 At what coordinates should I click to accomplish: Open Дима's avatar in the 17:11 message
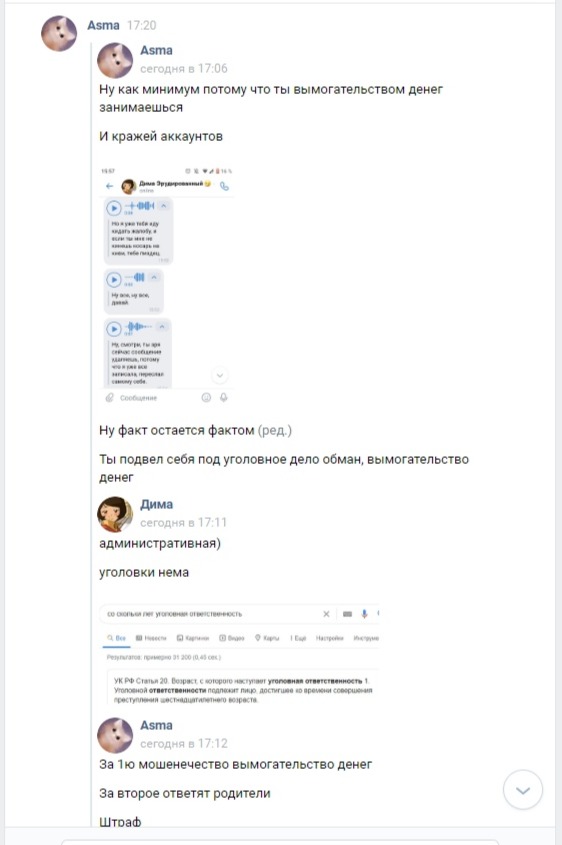(115, 514)
